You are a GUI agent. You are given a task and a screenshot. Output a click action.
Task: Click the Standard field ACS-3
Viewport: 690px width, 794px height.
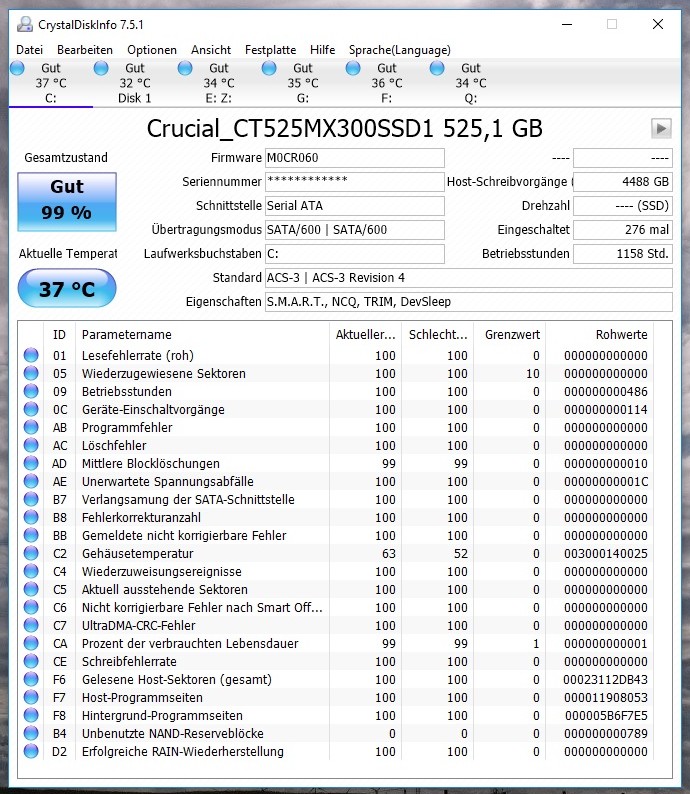click(x=469, y=278)
